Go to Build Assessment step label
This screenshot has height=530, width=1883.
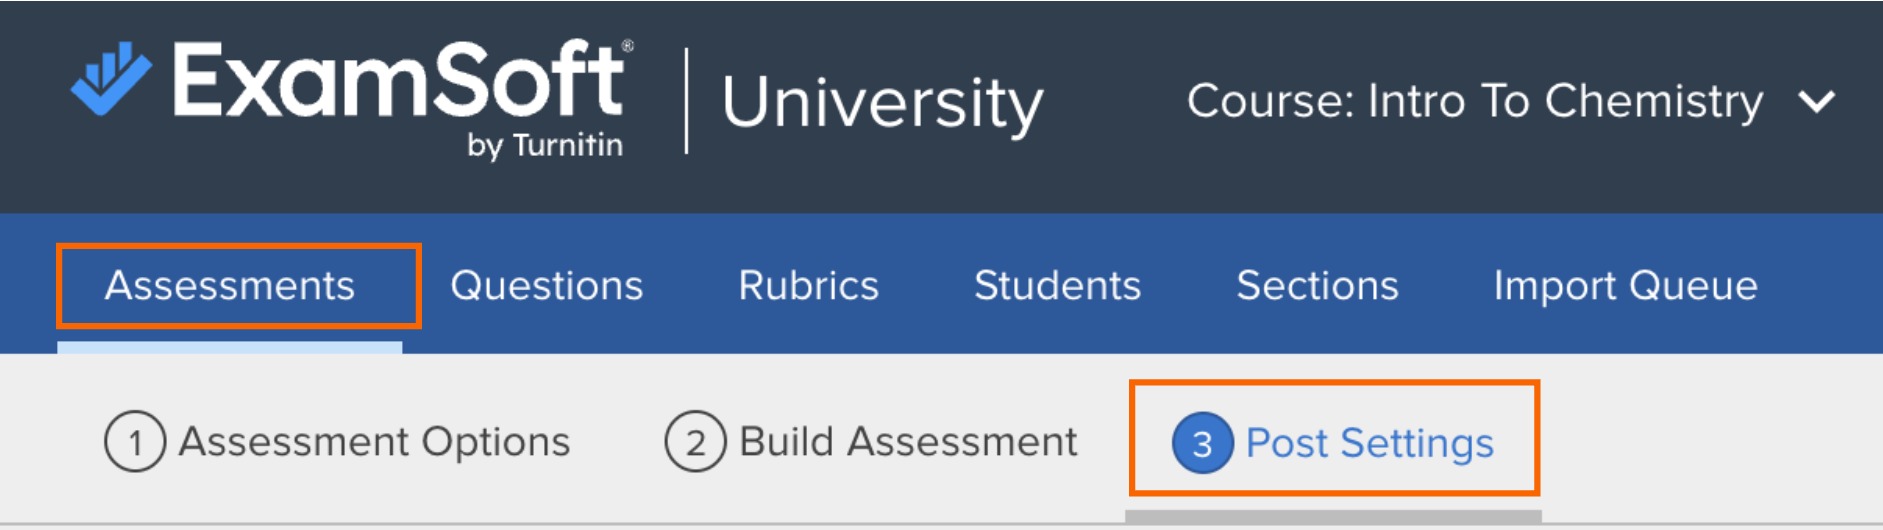coord(908,442)
